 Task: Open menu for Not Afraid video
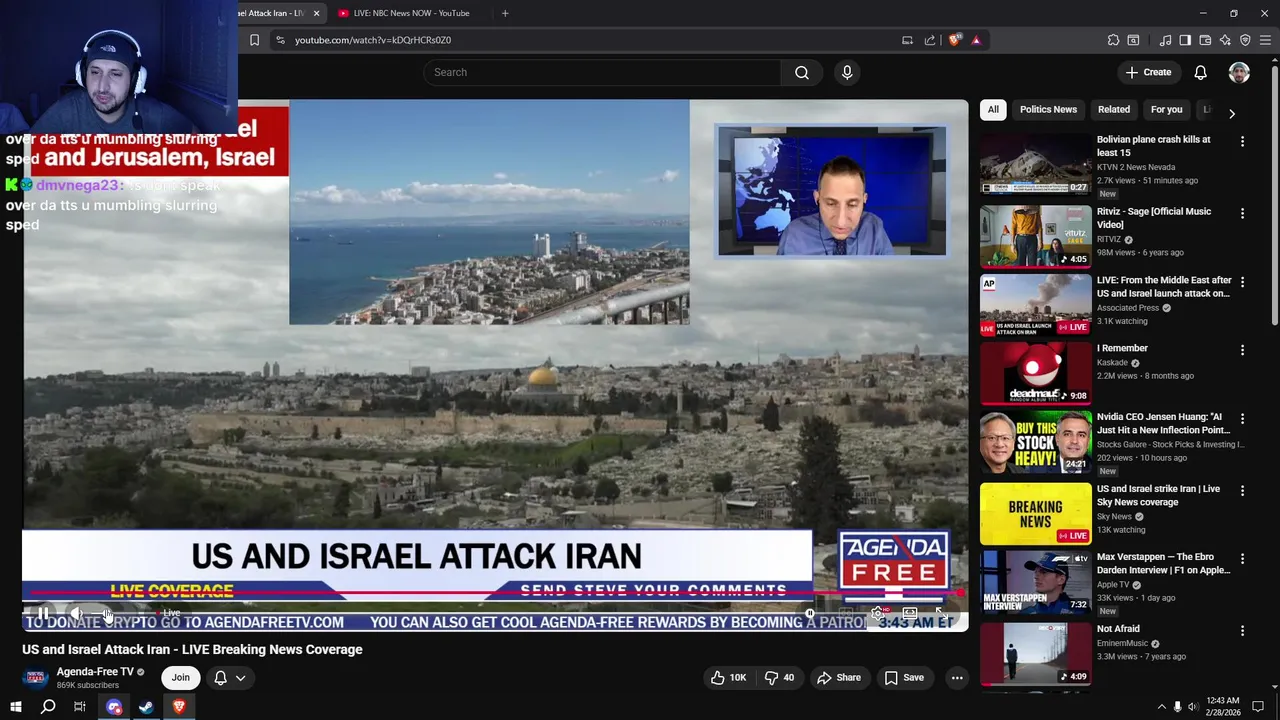click(1242, 631)
